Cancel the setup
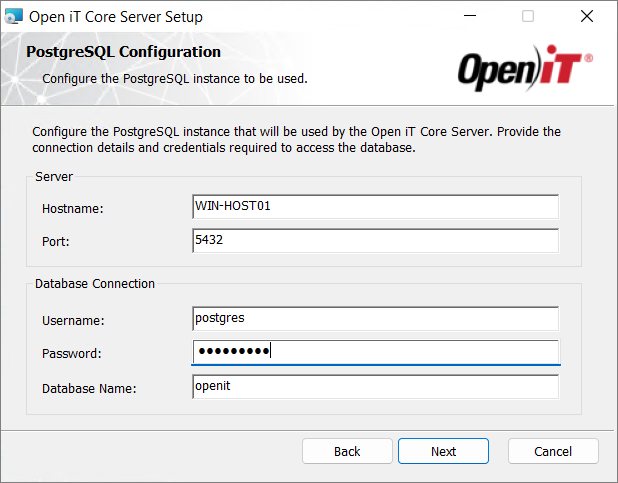Viewport: 618px width, 483px height. pyautogui.click(x=553, y=451)
